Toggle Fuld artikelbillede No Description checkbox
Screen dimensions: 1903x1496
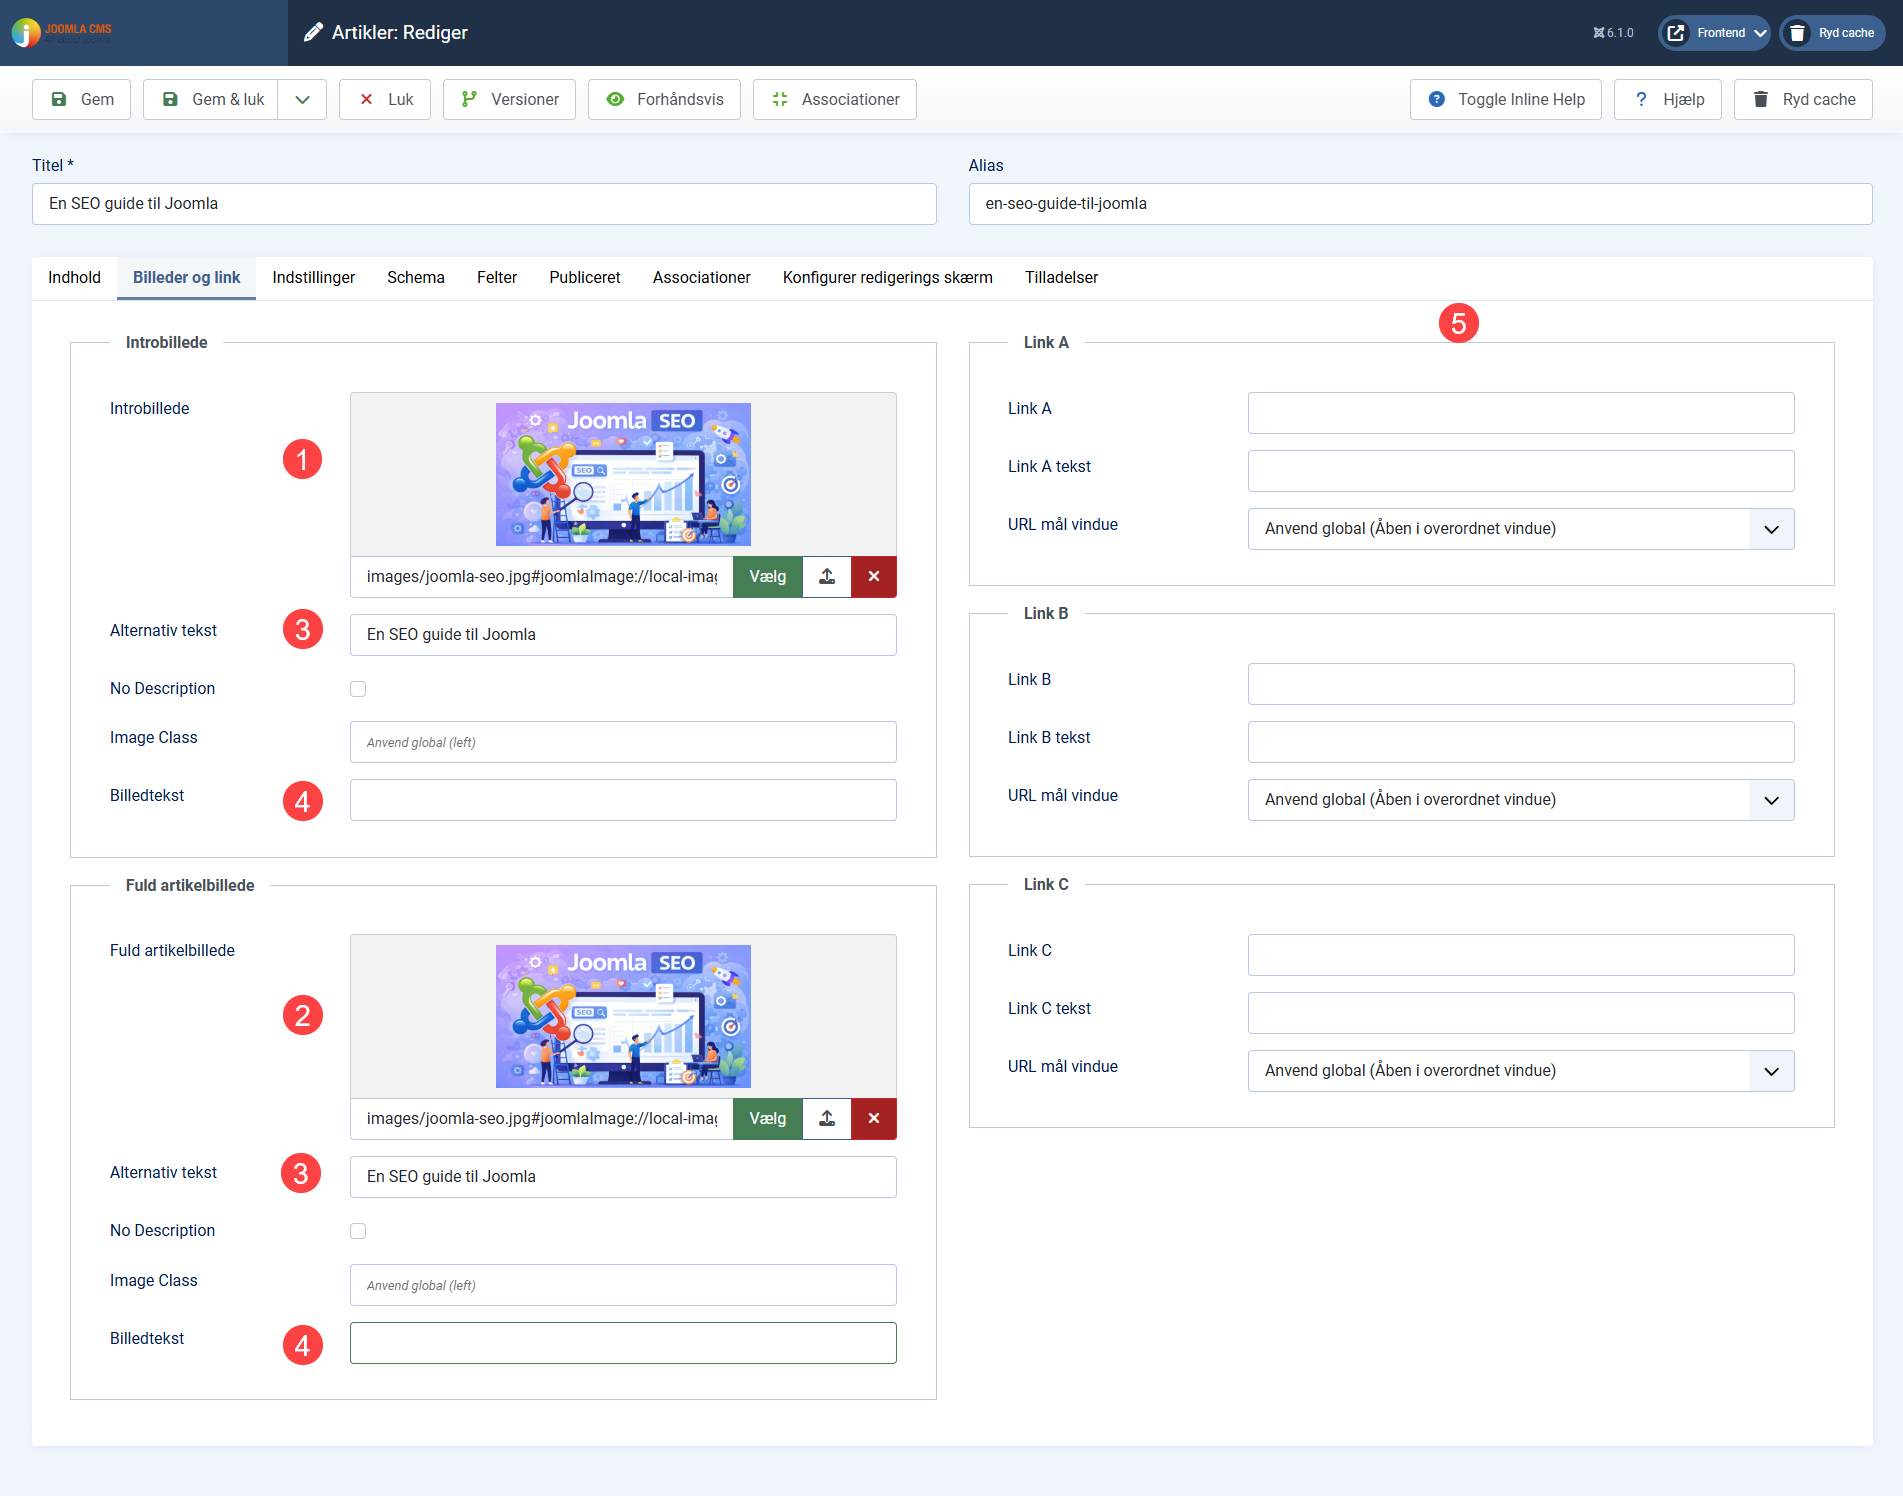click(358, 1231)
